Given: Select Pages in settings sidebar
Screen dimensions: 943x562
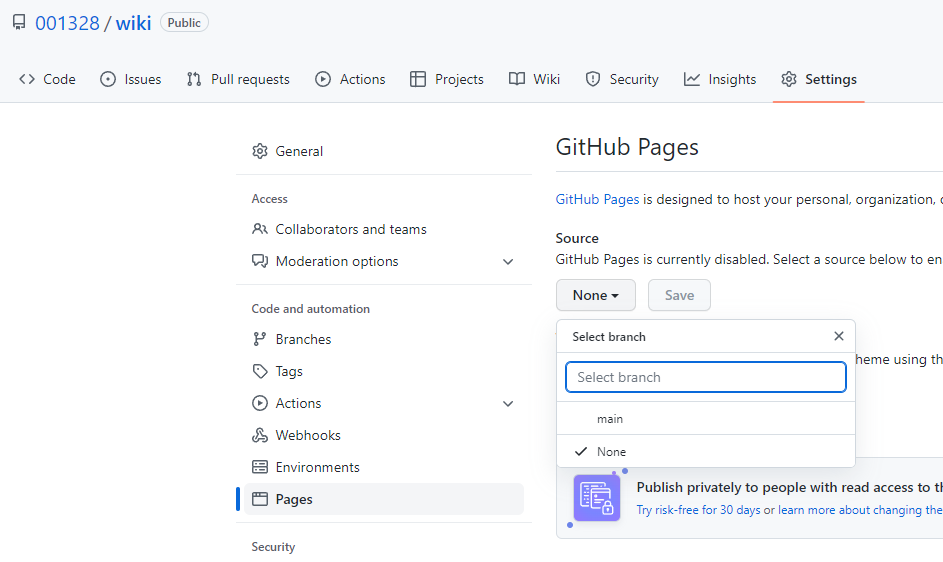Looking at the screenshot, I should (384, 499).
